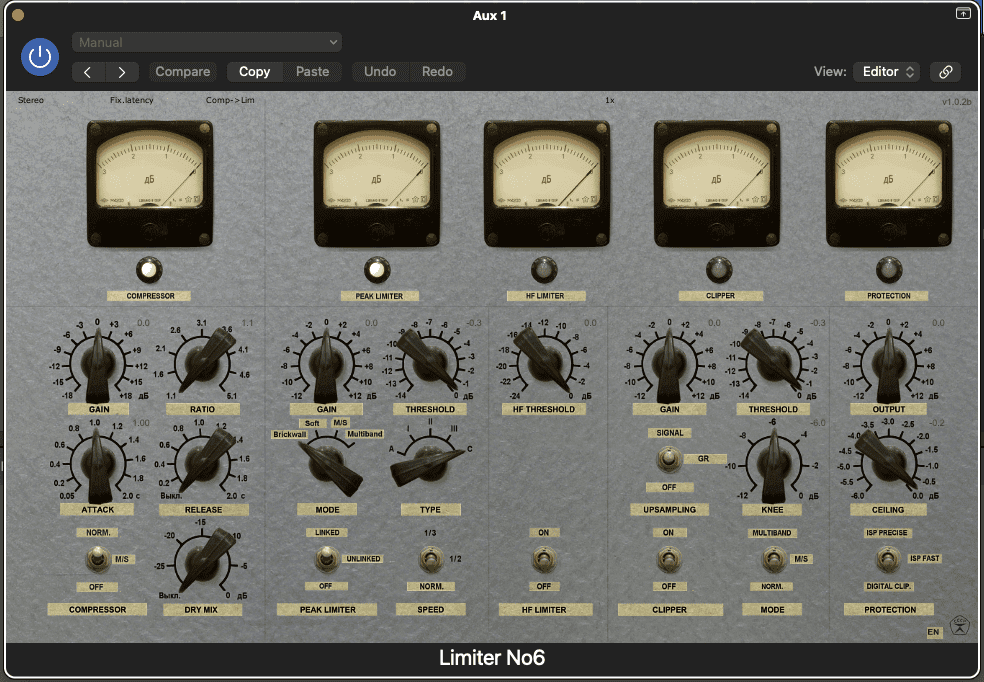Click the Ceiling knob
Screen dimensions: 984x682
coord(888,462)
